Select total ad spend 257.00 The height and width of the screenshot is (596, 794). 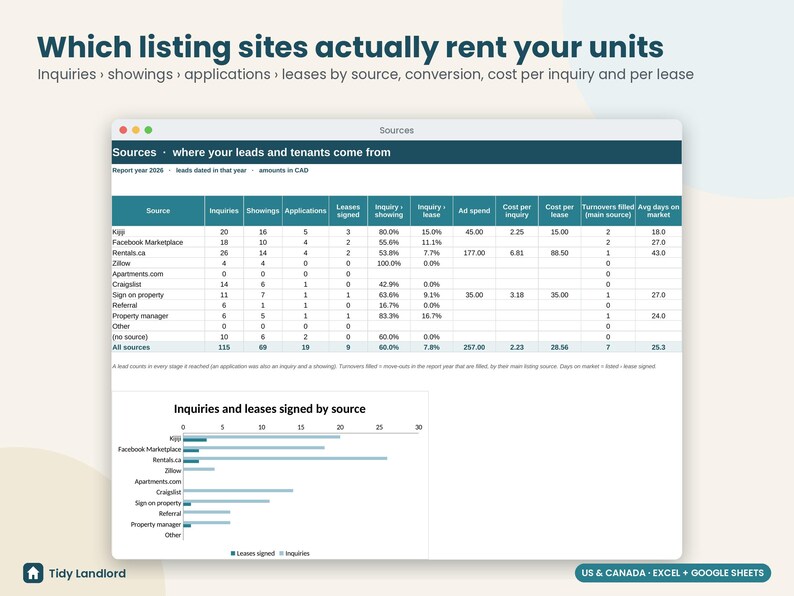tap(474, 347)
